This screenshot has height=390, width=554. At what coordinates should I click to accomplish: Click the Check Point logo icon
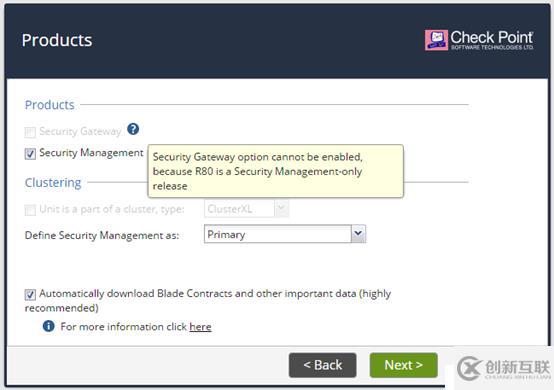436,40
